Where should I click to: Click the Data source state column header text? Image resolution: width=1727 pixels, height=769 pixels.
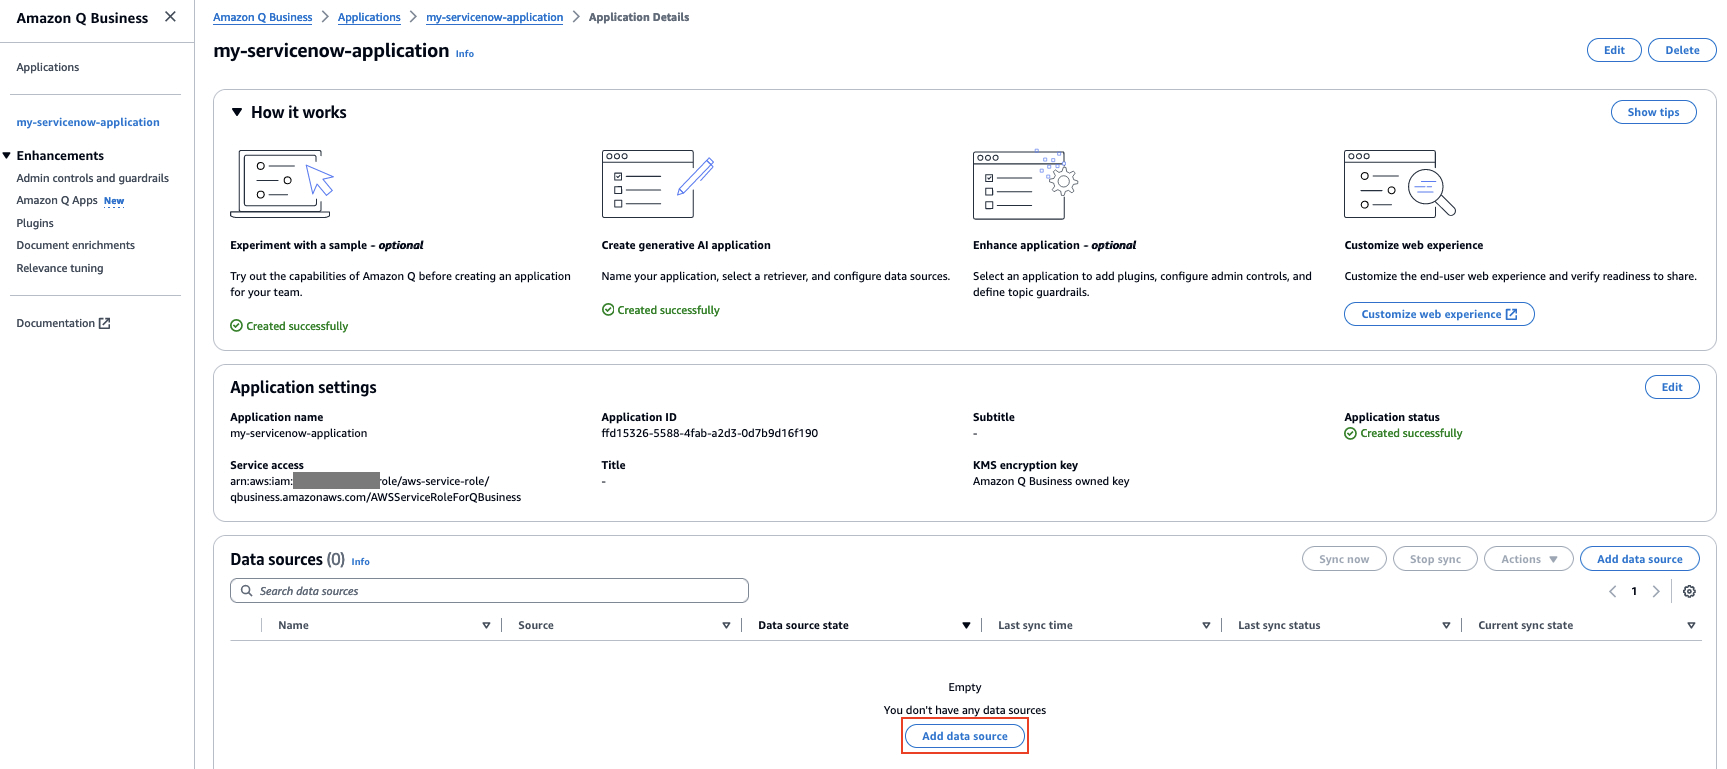(803, 626)
